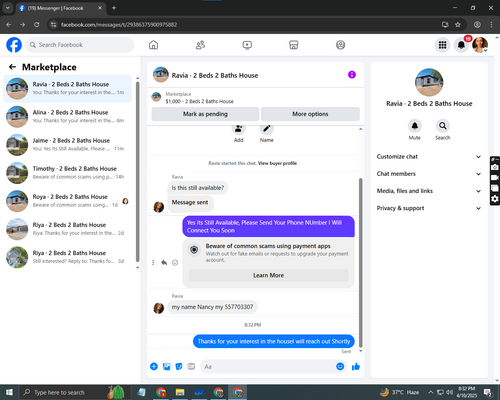Screen dimensions: 500x400
Task: Click Mark as pending button
Action: (205, 114)
